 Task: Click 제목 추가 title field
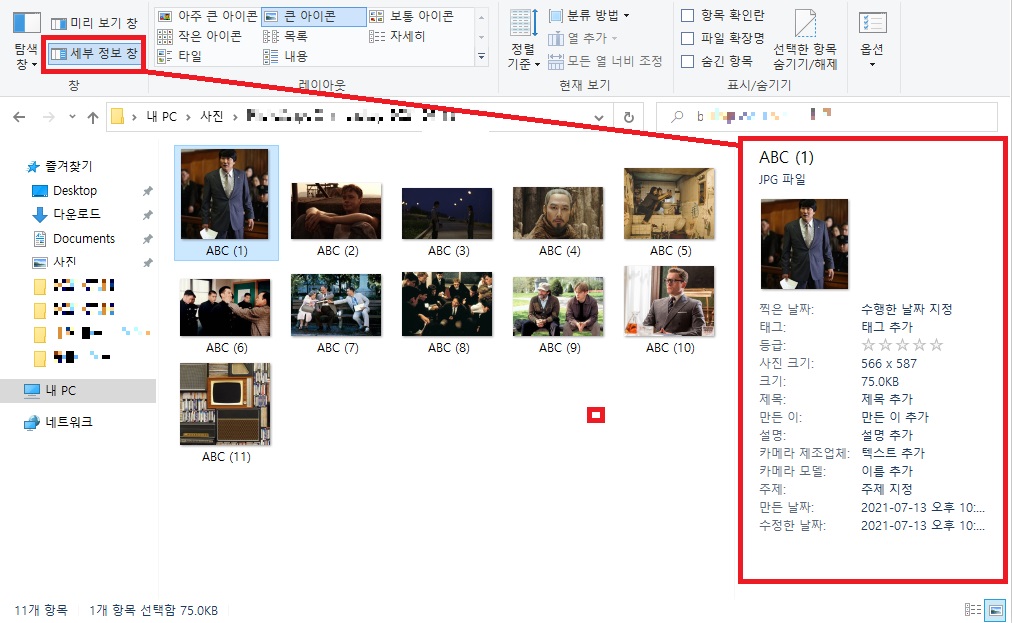click(887, 399)
